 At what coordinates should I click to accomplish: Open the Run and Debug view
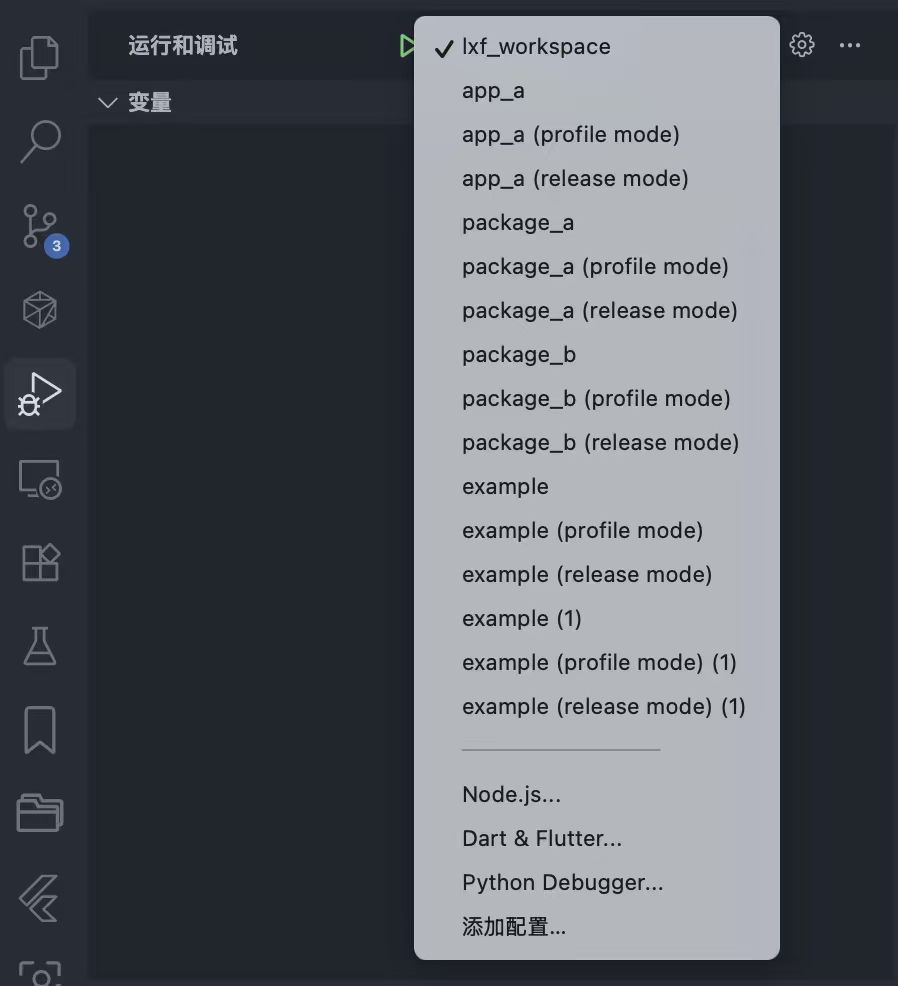40,395
